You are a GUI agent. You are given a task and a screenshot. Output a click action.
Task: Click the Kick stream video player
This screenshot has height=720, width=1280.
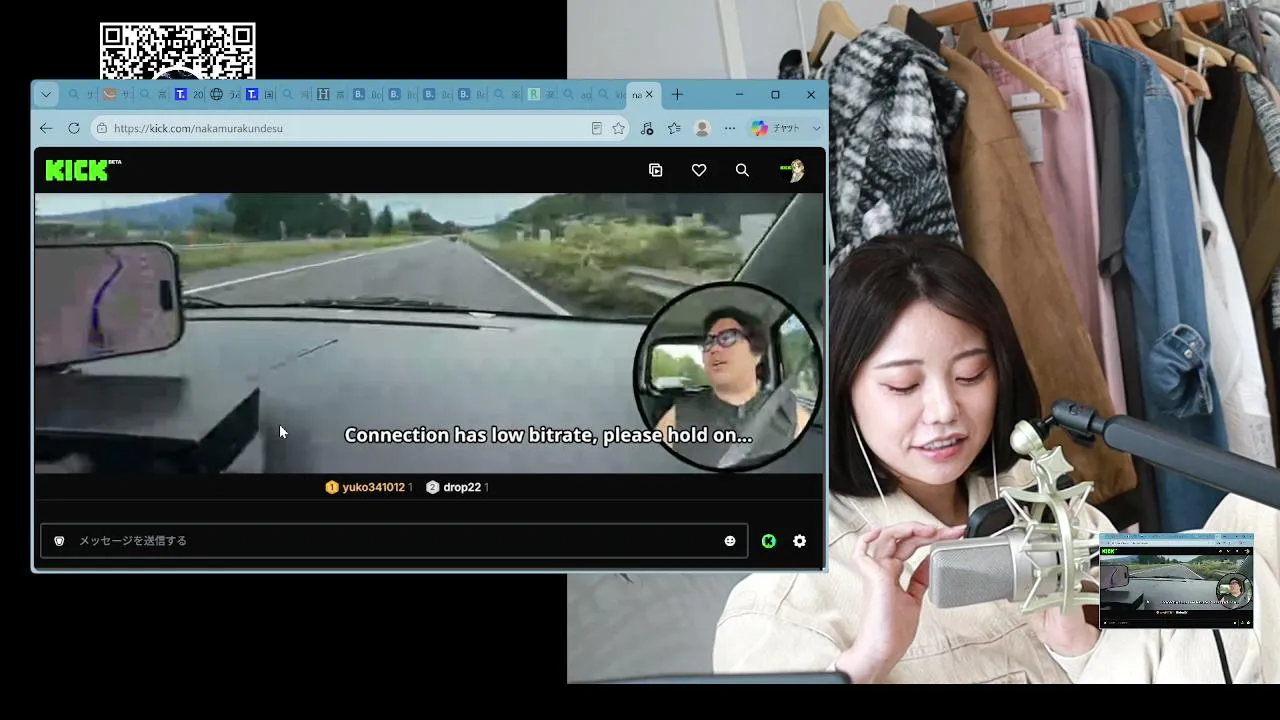pos(430,333)
